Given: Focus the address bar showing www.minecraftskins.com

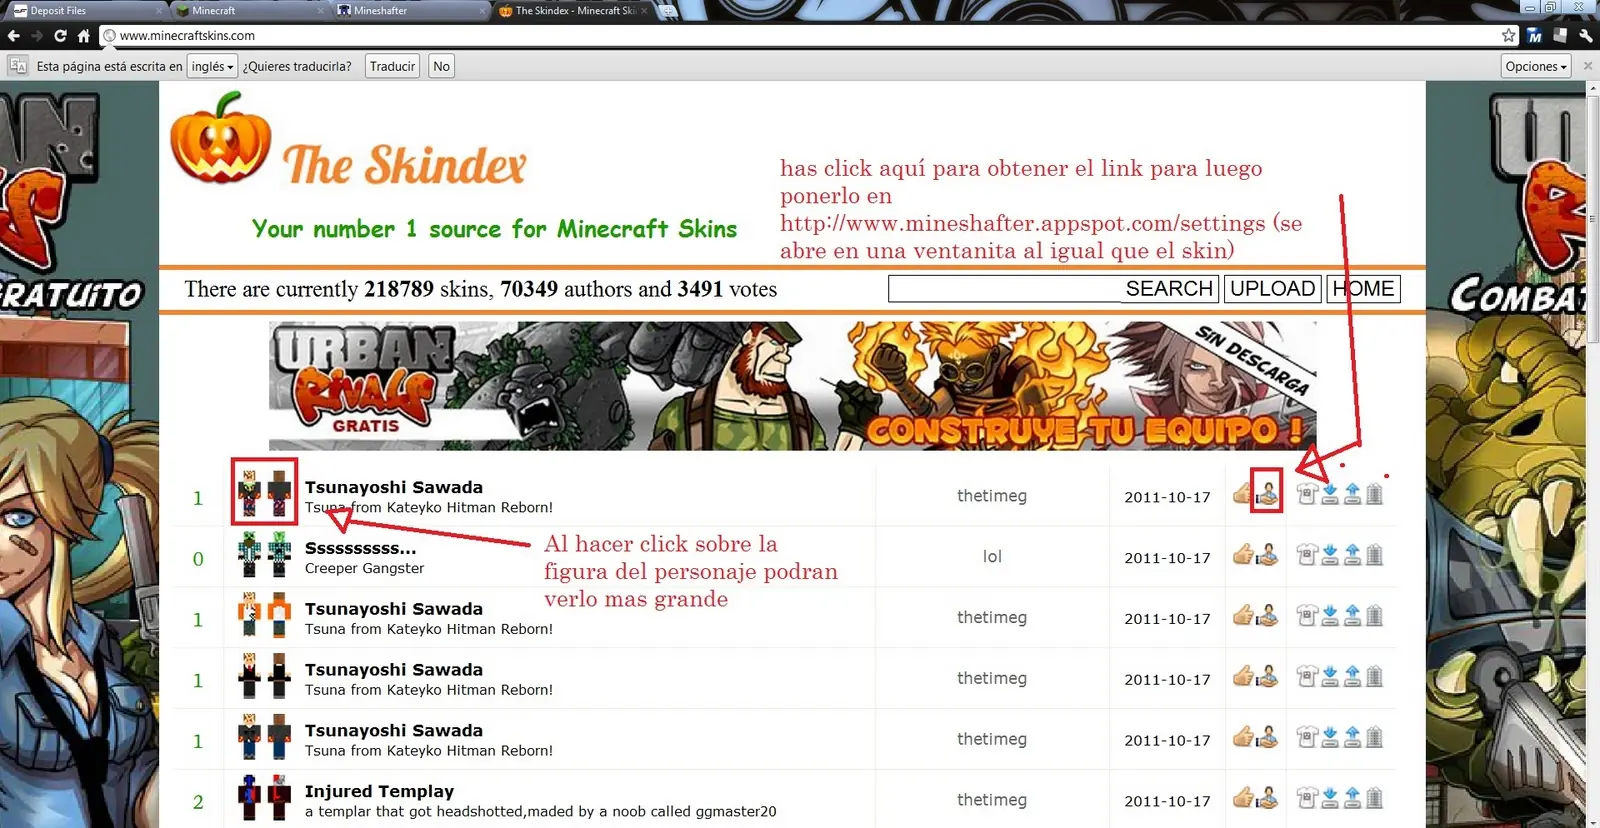Looking at the screenshot, I should pyautogui.click(x=800, y=35).
